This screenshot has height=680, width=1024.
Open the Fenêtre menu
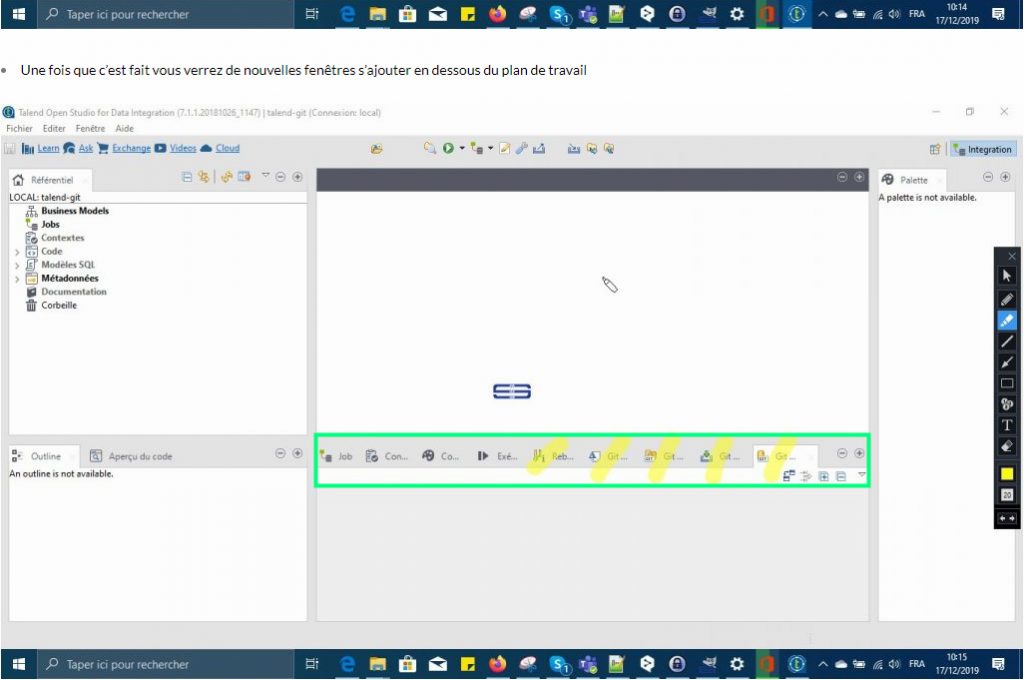click(90, 129)
